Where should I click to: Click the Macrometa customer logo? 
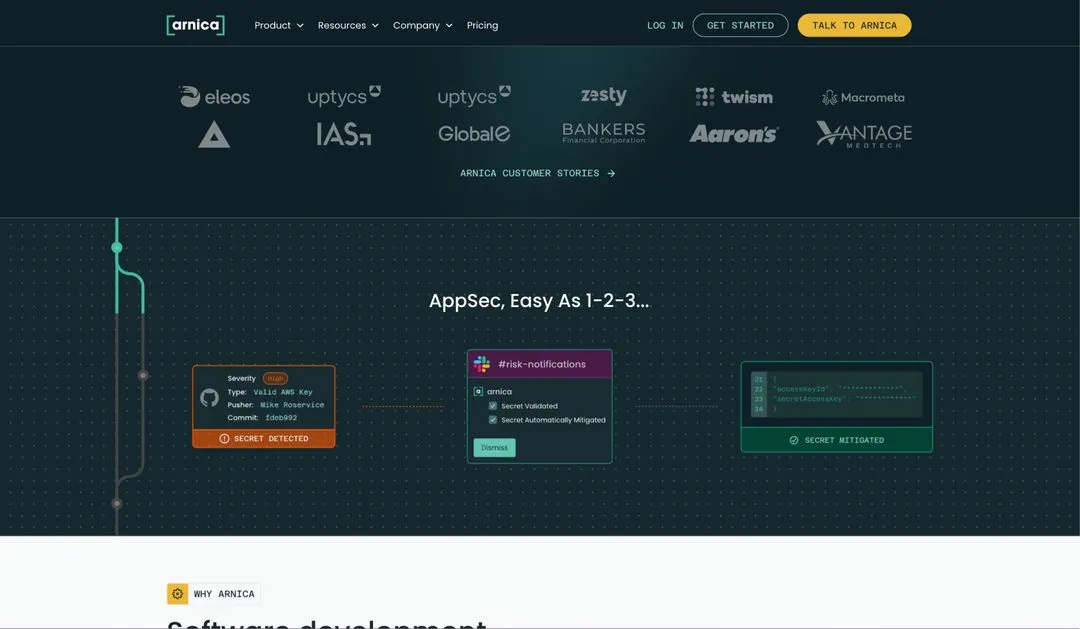[863, 97]
